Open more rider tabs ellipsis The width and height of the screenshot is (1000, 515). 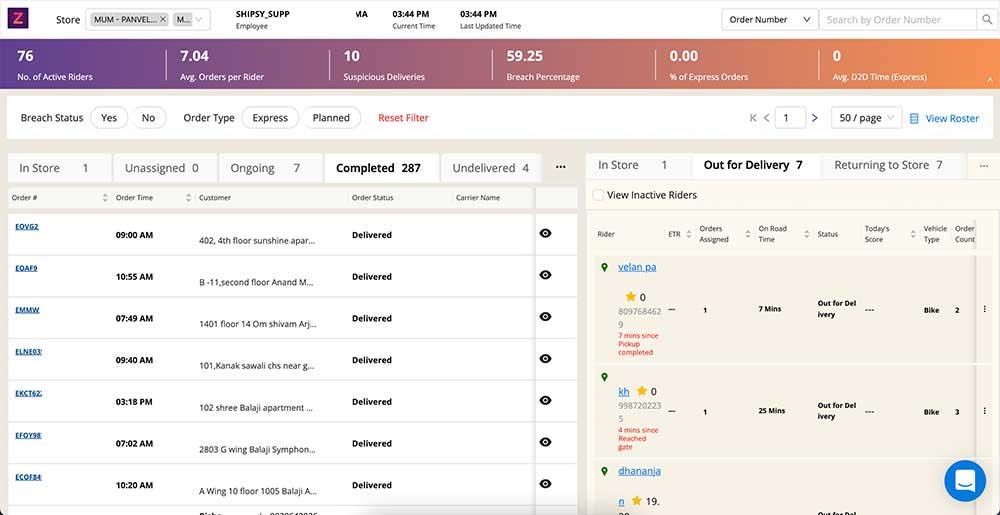(x=983, y=166)
